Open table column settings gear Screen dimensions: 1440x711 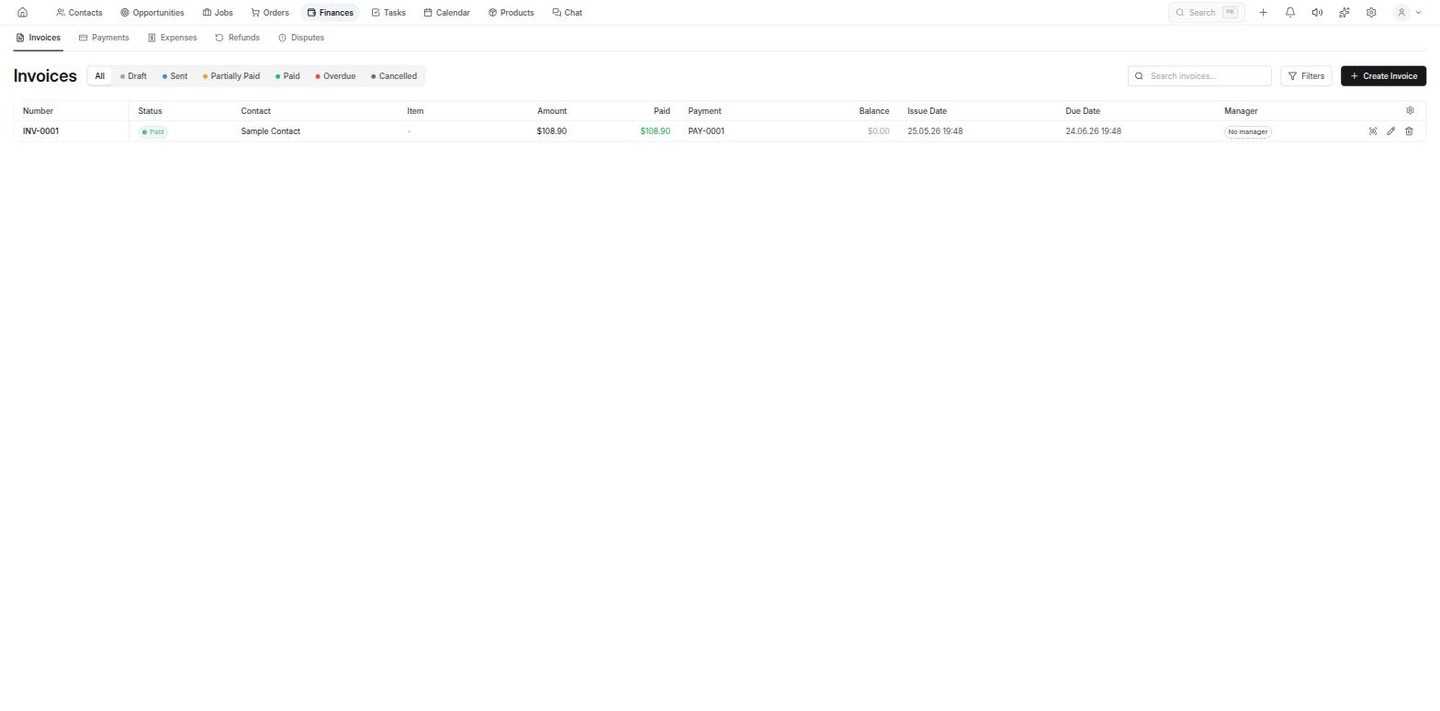point(1410,111)
